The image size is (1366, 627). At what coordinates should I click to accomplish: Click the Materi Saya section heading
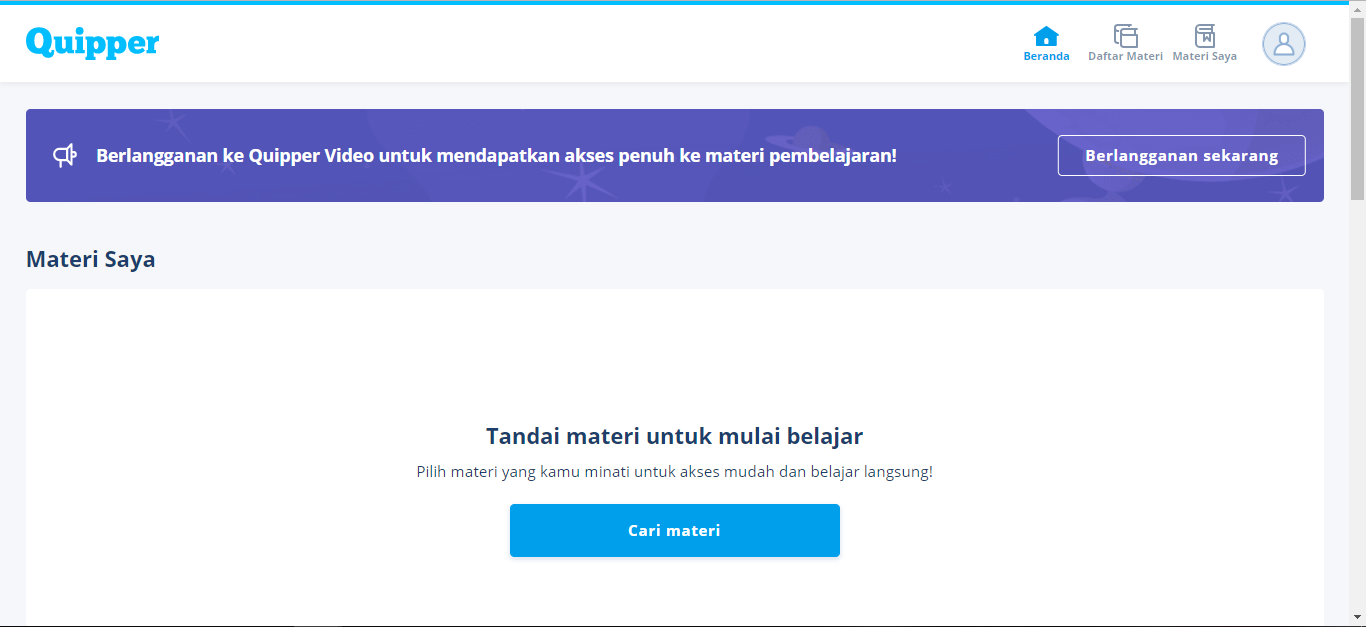coord(91,260)
